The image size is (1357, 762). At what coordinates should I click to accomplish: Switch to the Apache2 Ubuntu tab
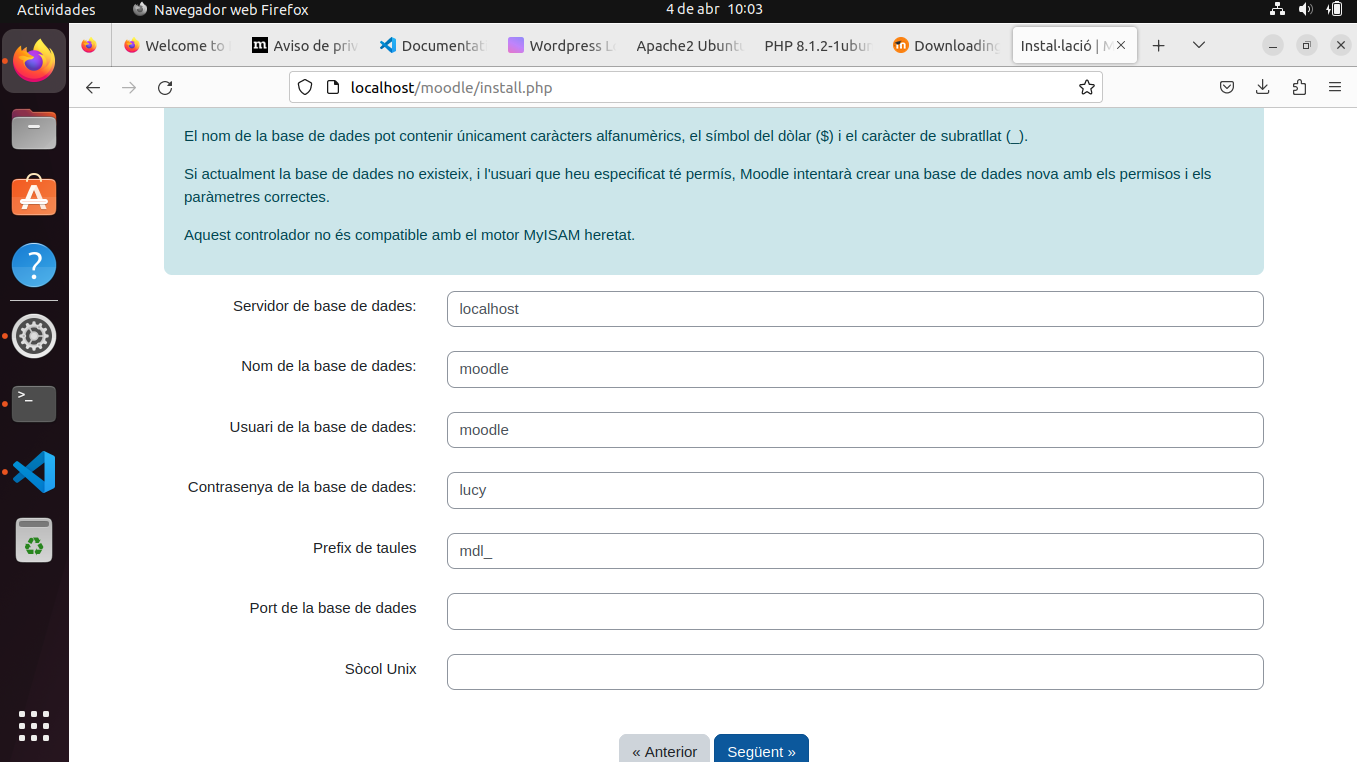pos(688,45)
